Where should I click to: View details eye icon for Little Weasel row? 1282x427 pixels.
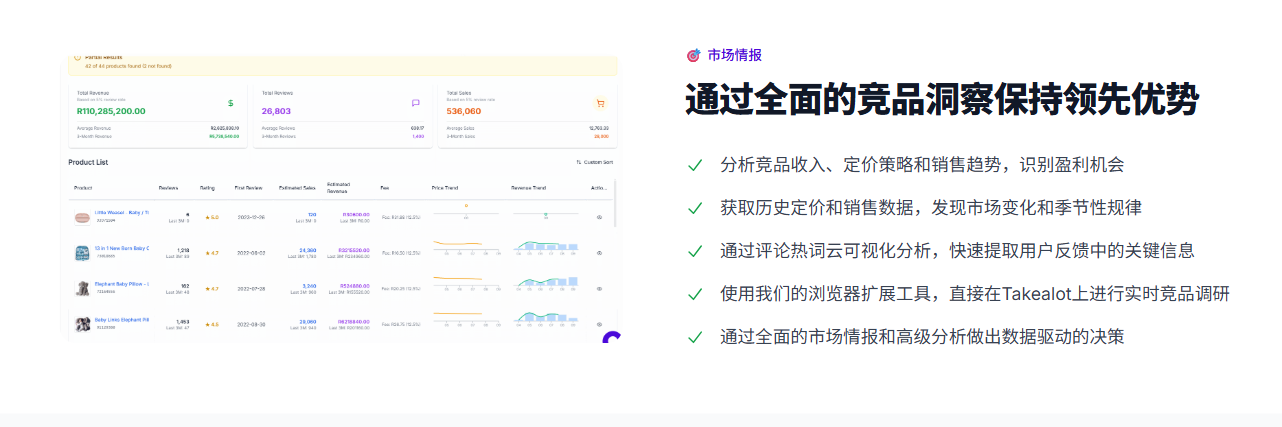pyautogui.click(x=599, y=217)
